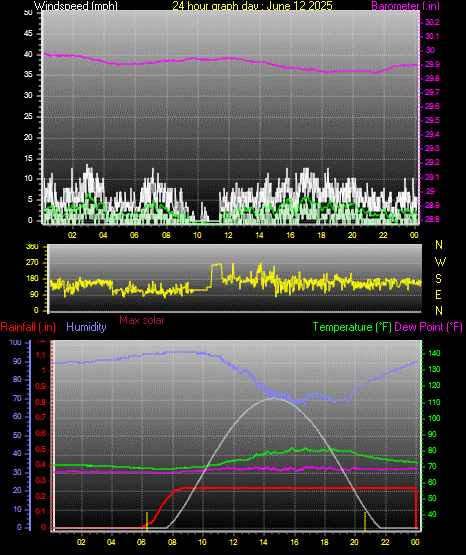
Task: Click the 1.1 rainfall scale value
Action: pyautogui.click(x=41, y=355)
